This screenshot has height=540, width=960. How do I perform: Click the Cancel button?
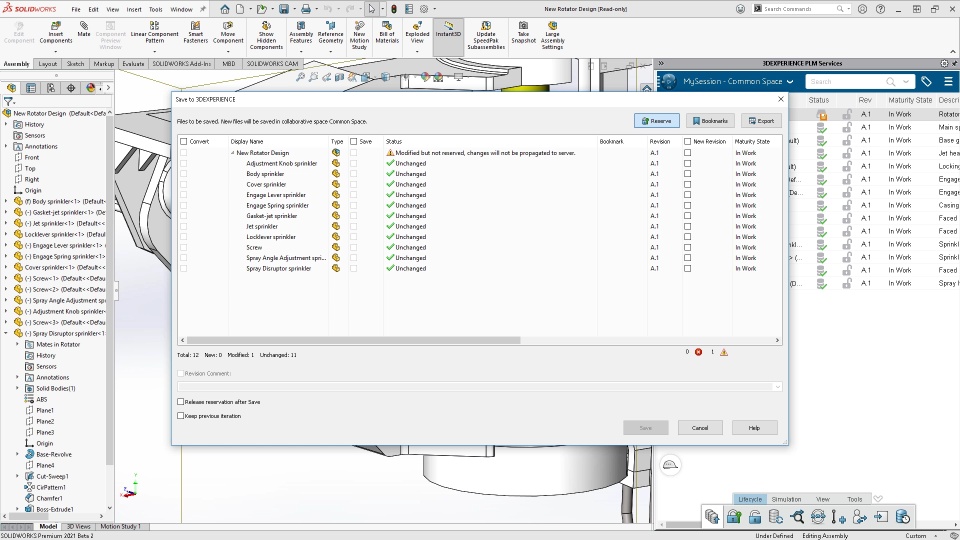pyautogui.click(x=700, y=428)
